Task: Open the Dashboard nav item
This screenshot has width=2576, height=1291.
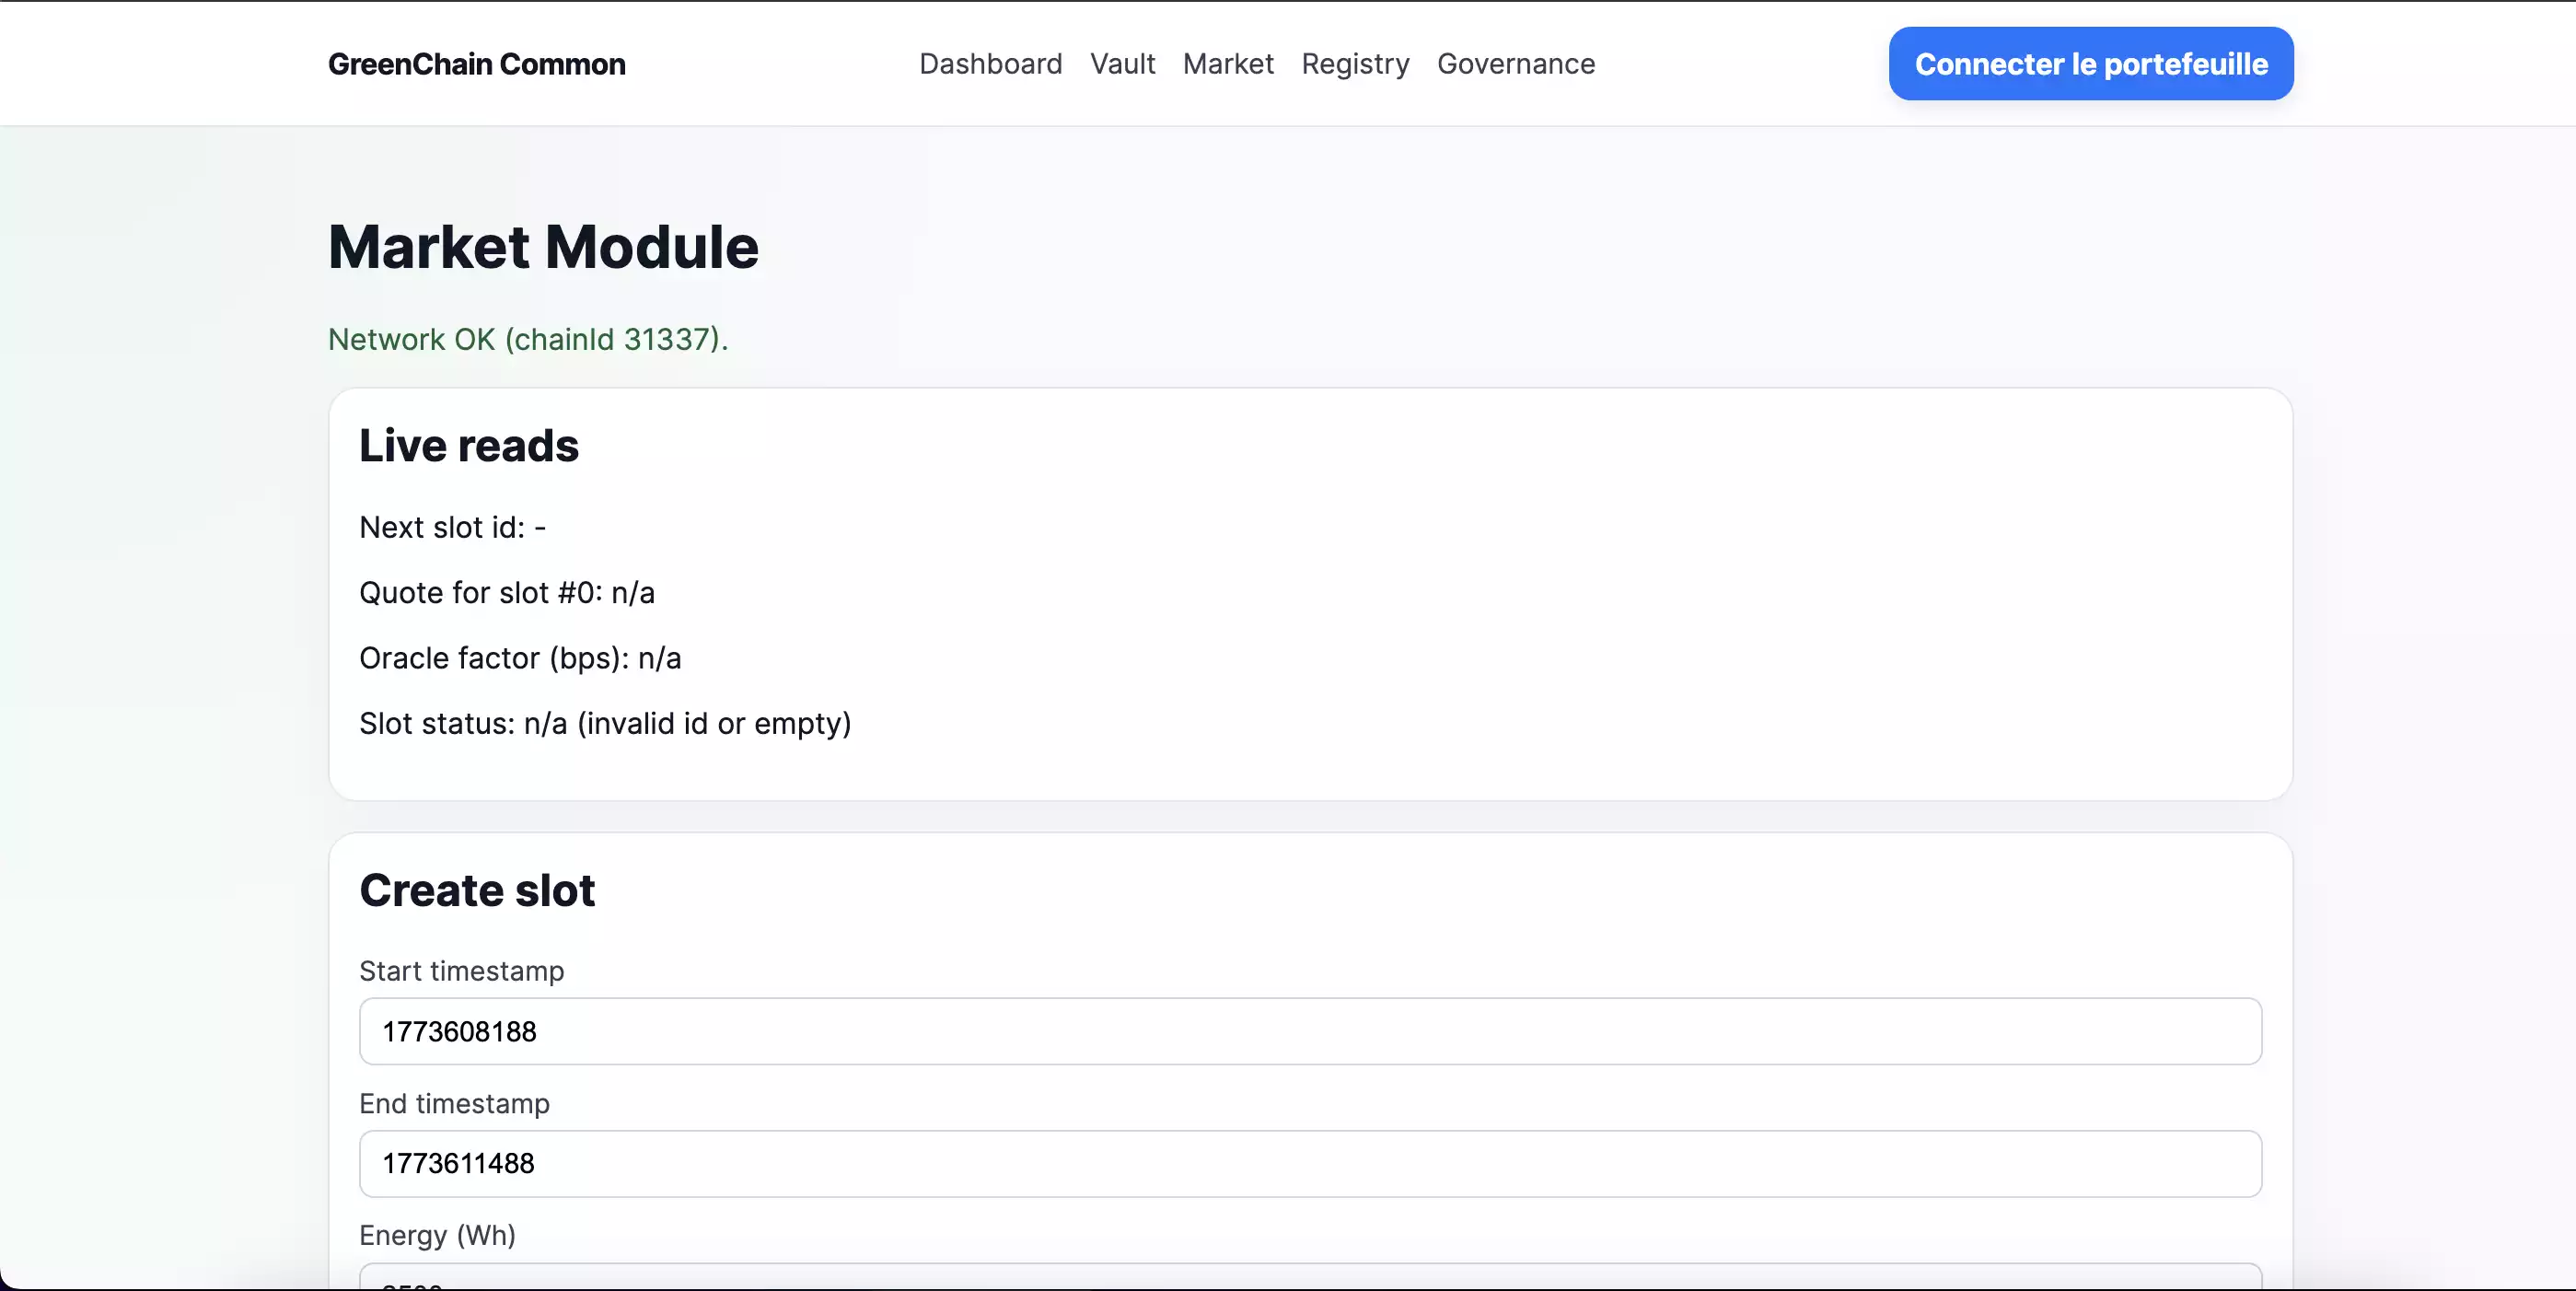Action: pyautogui.click(x=990, y=64)
